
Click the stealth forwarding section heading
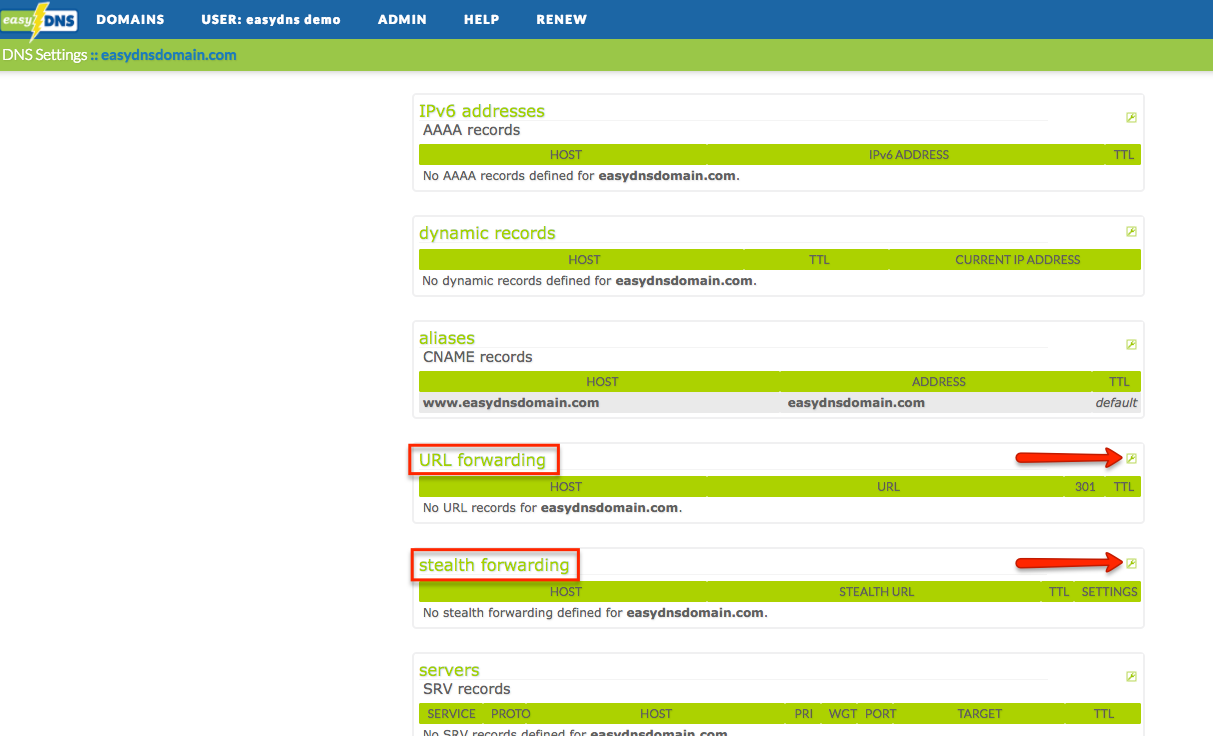pos(494,565)
